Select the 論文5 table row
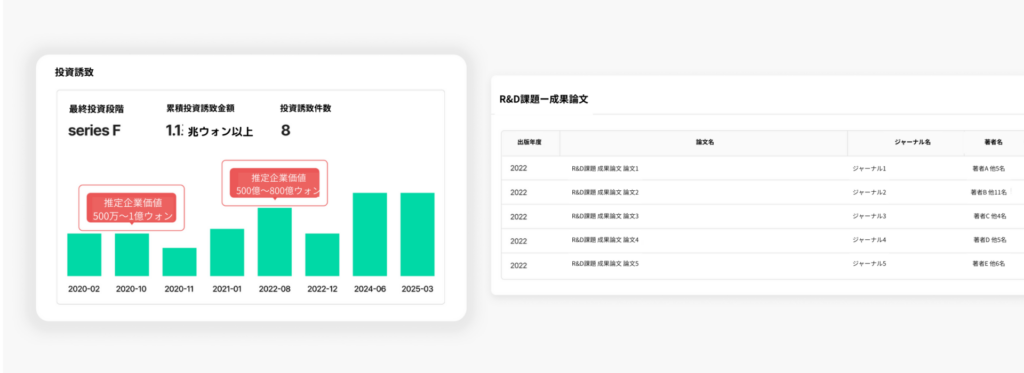 [x=762, y=265]
